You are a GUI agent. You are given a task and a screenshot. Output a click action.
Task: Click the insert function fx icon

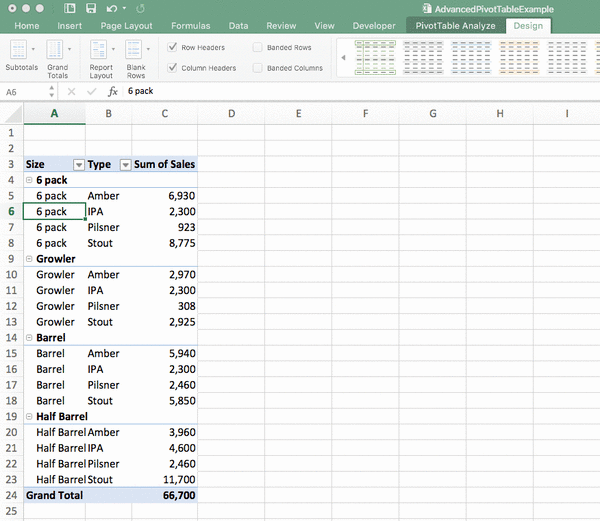pyautogui.click(x=113, y=91)
